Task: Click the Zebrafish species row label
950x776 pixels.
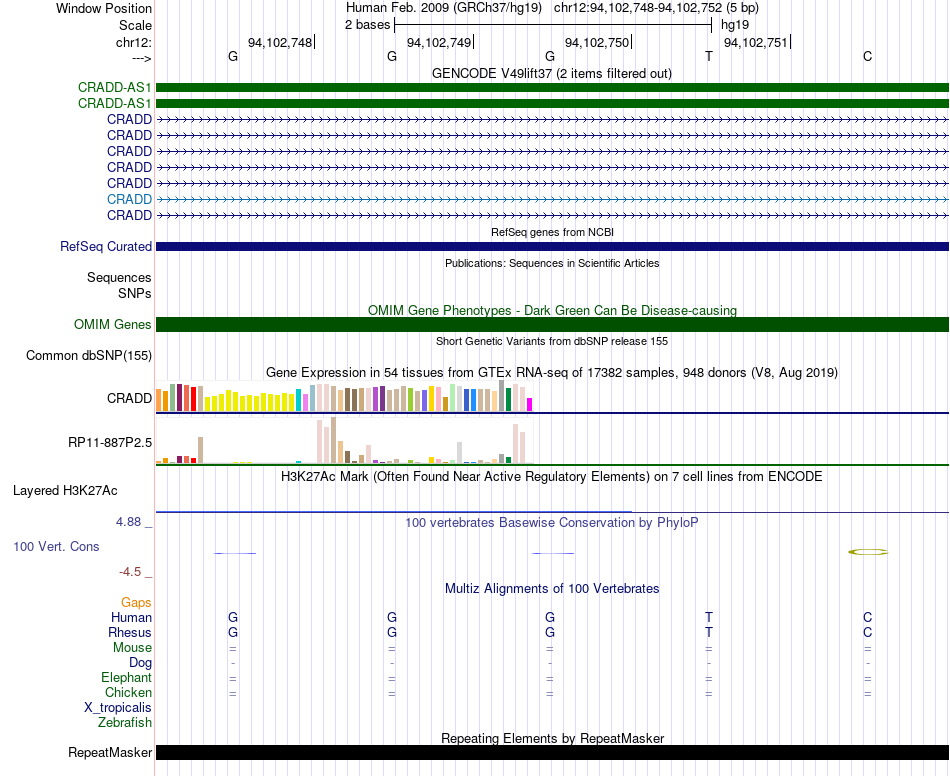Action: pyautogui.click(x=125, y=722)
